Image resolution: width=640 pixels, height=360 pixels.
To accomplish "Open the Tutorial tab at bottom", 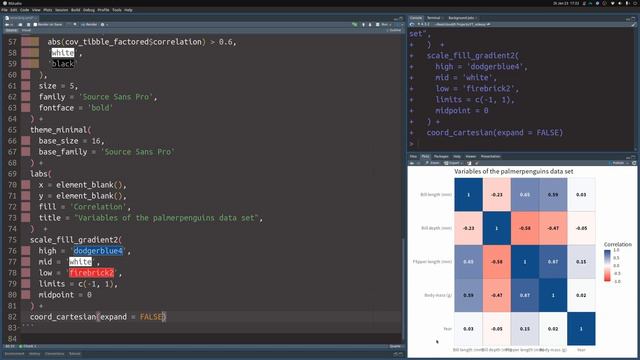I will tap(75, 354).
